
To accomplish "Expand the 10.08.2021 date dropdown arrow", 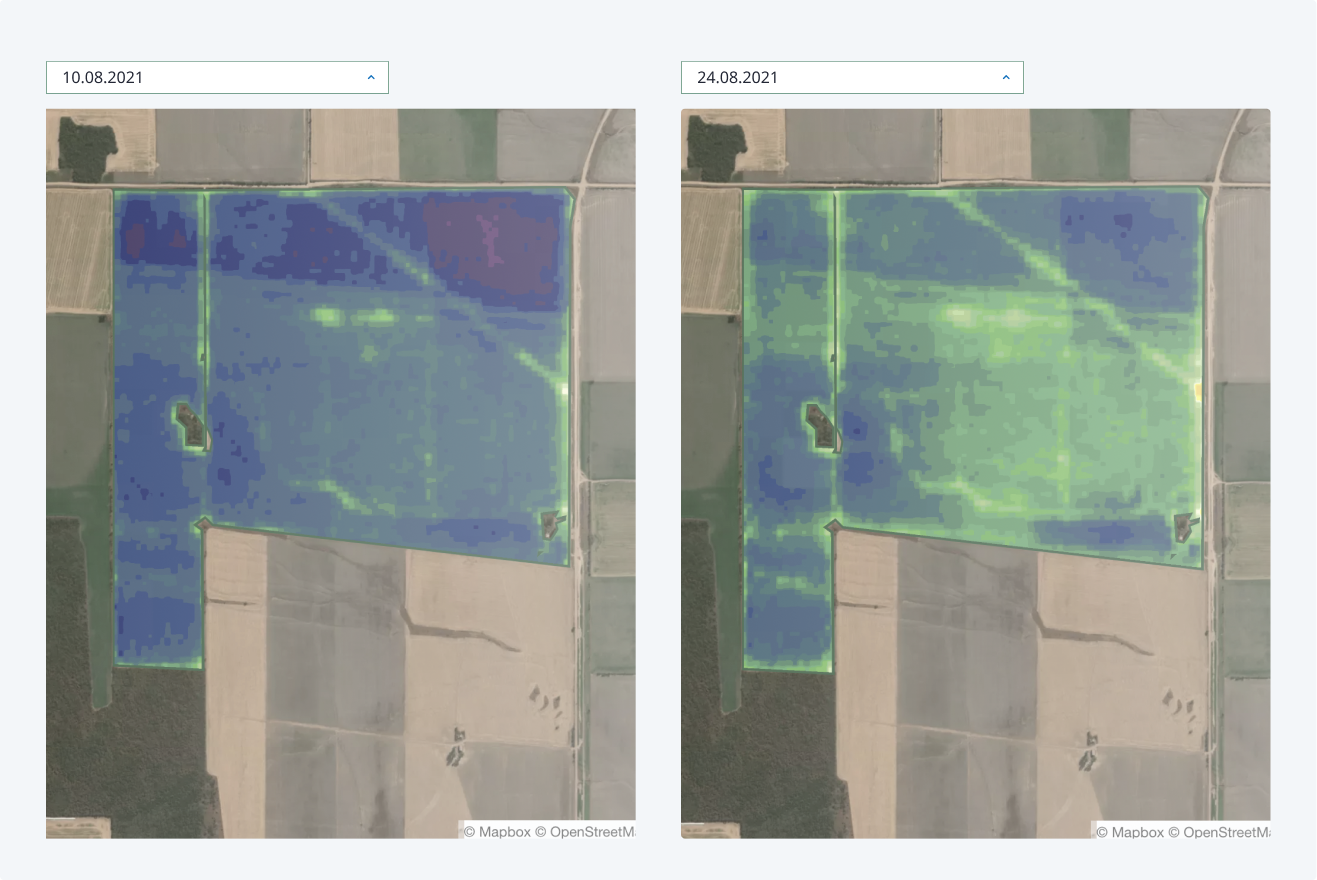I will click(x=371, y=77).
